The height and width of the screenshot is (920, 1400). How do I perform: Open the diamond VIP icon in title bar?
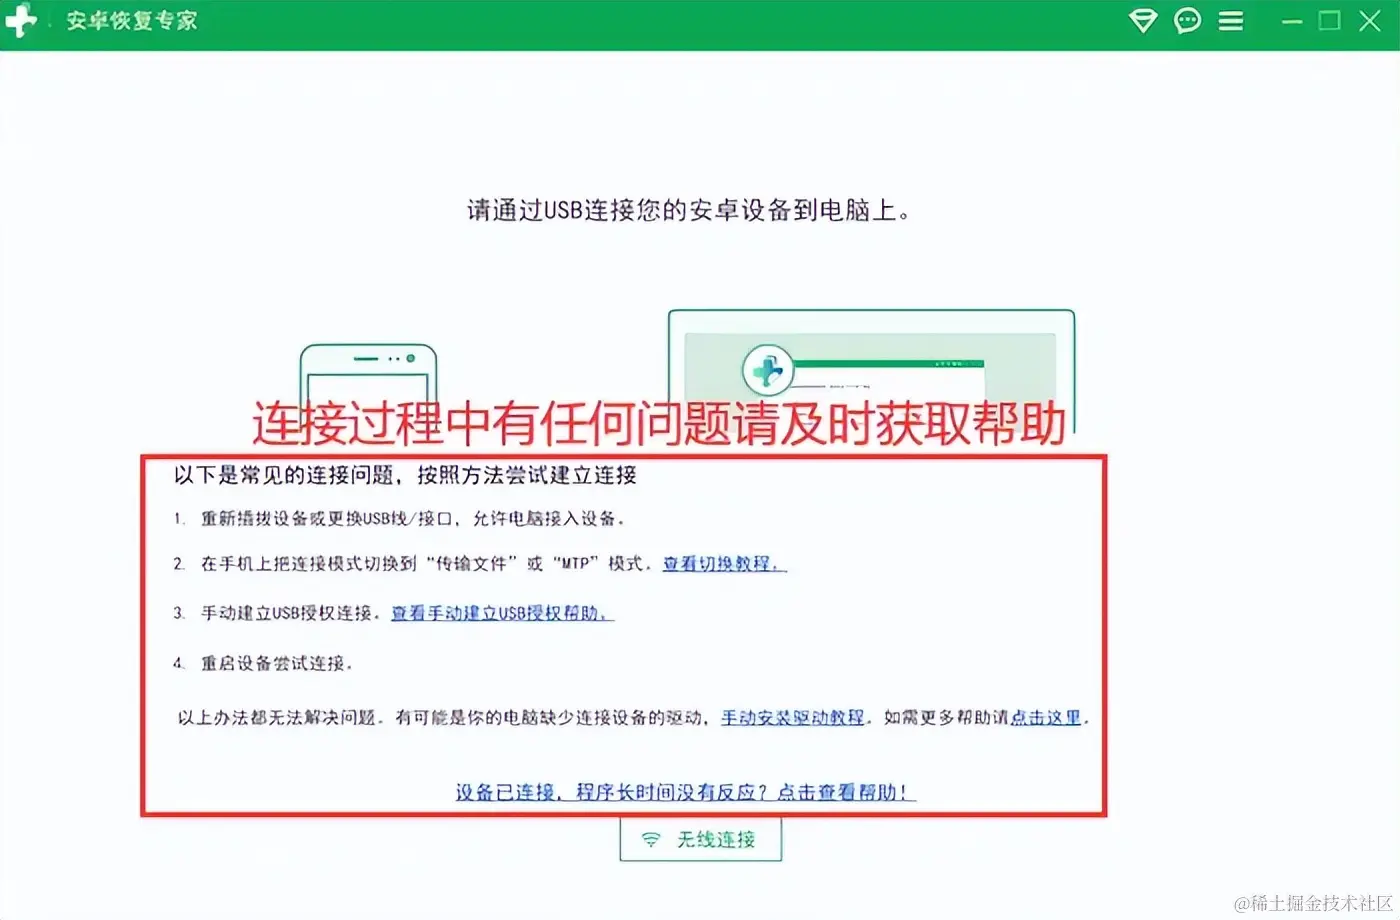click(1143, 20)
